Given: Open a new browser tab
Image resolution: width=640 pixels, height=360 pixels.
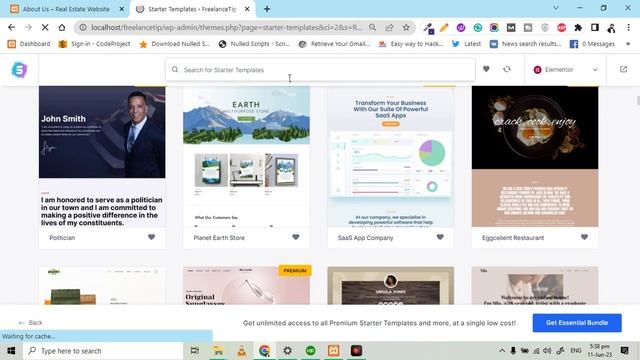Looking at the screenshot, I should [267, 9].
